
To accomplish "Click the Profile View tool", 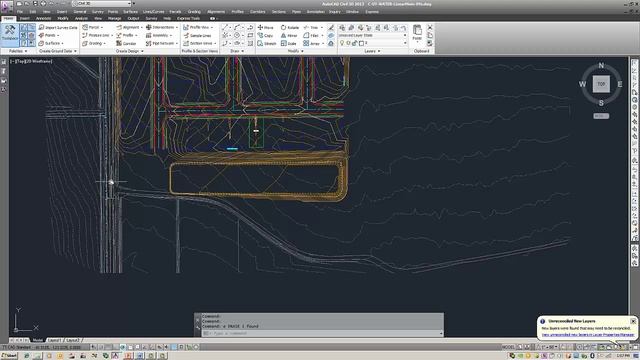I will pos(198,27).
